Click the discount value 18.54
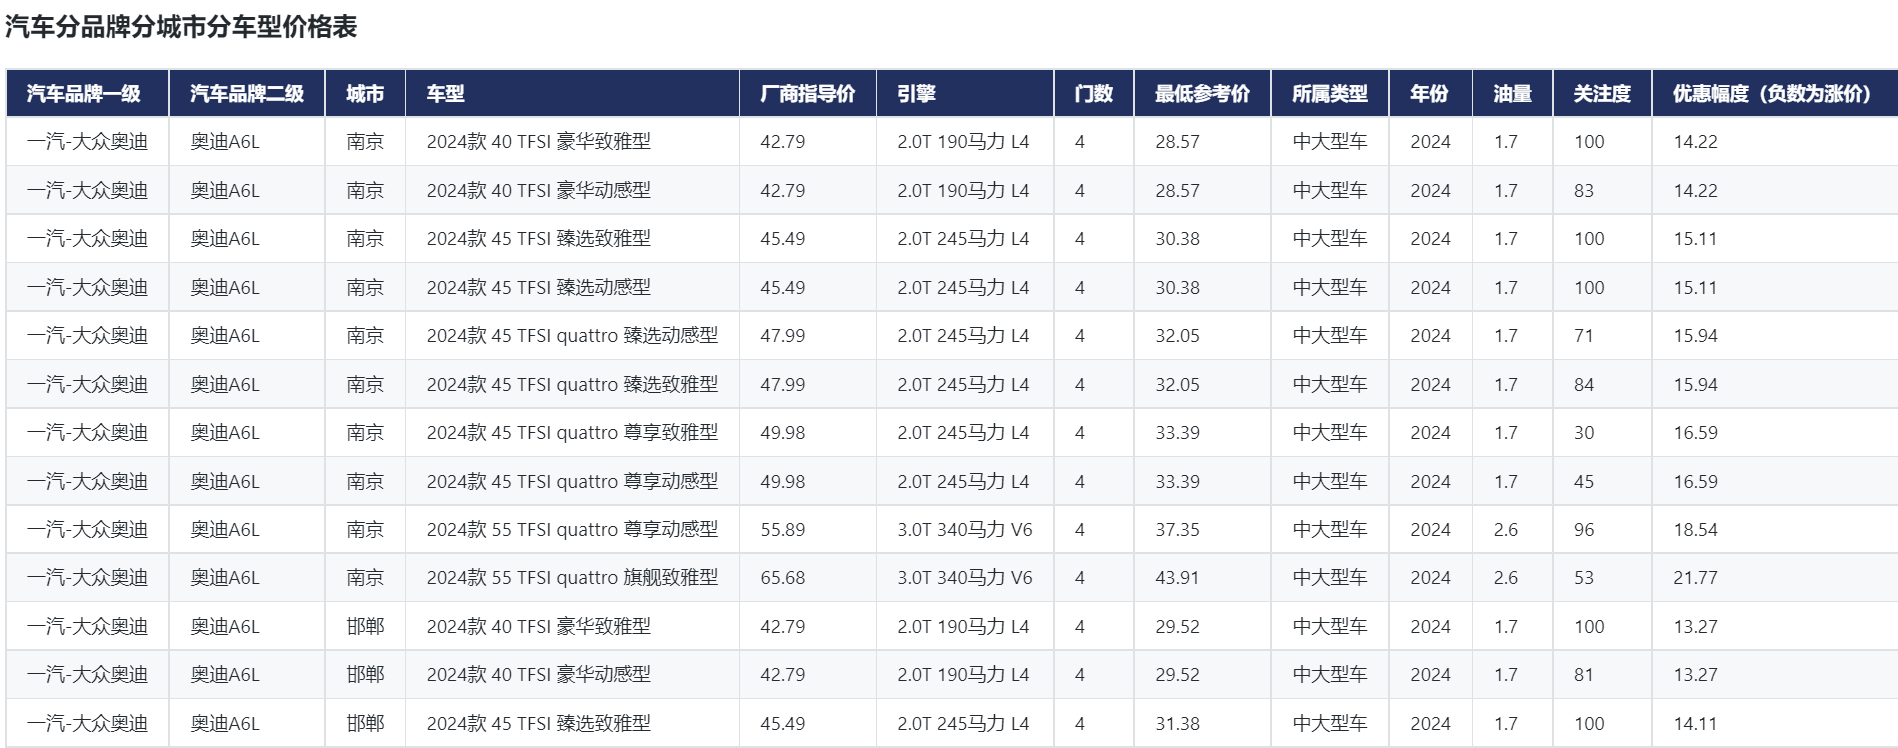This screenshot has height=748, width=1898. pyautogui.click(x=1696, y=530)
